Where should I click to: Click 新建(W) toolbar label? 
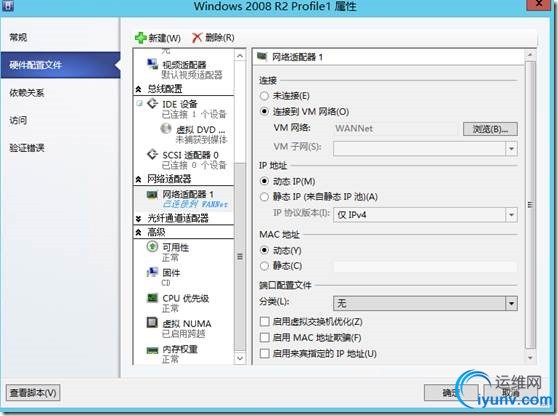click(x=164, y=38)
